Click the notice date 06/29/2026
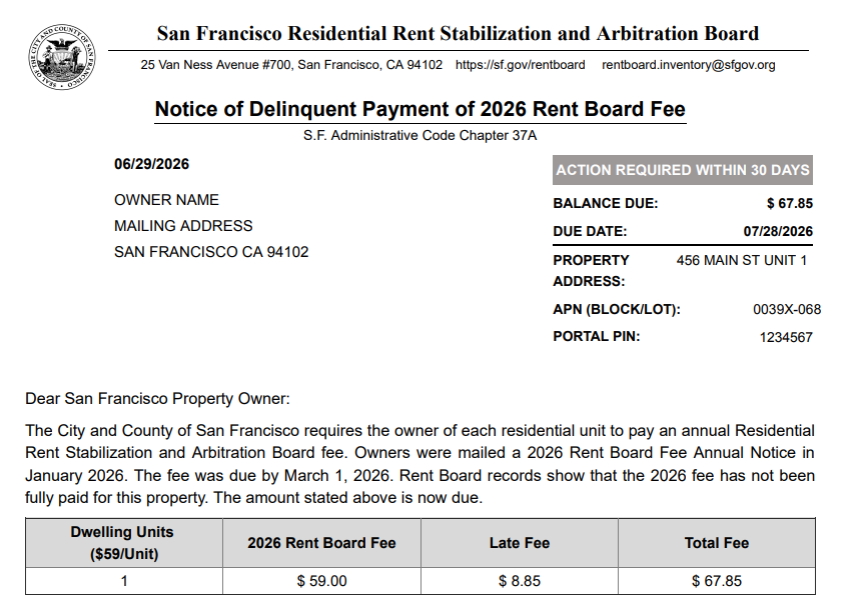The image size is (852, 606). [x=152, y=164]
